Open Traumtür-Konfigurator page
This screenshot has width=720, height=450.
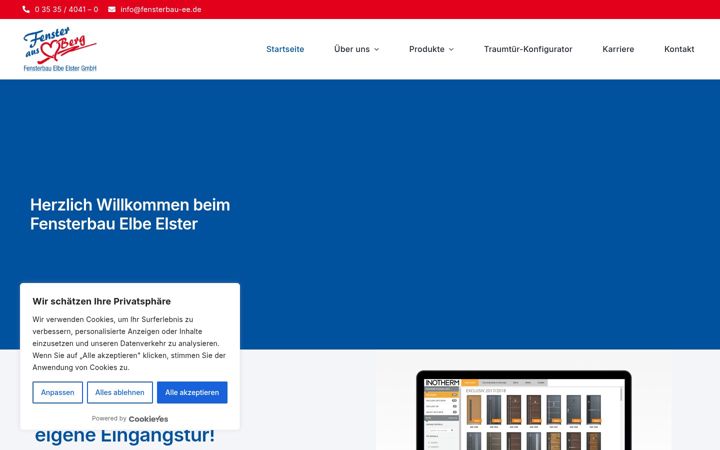tap(528, 49)
